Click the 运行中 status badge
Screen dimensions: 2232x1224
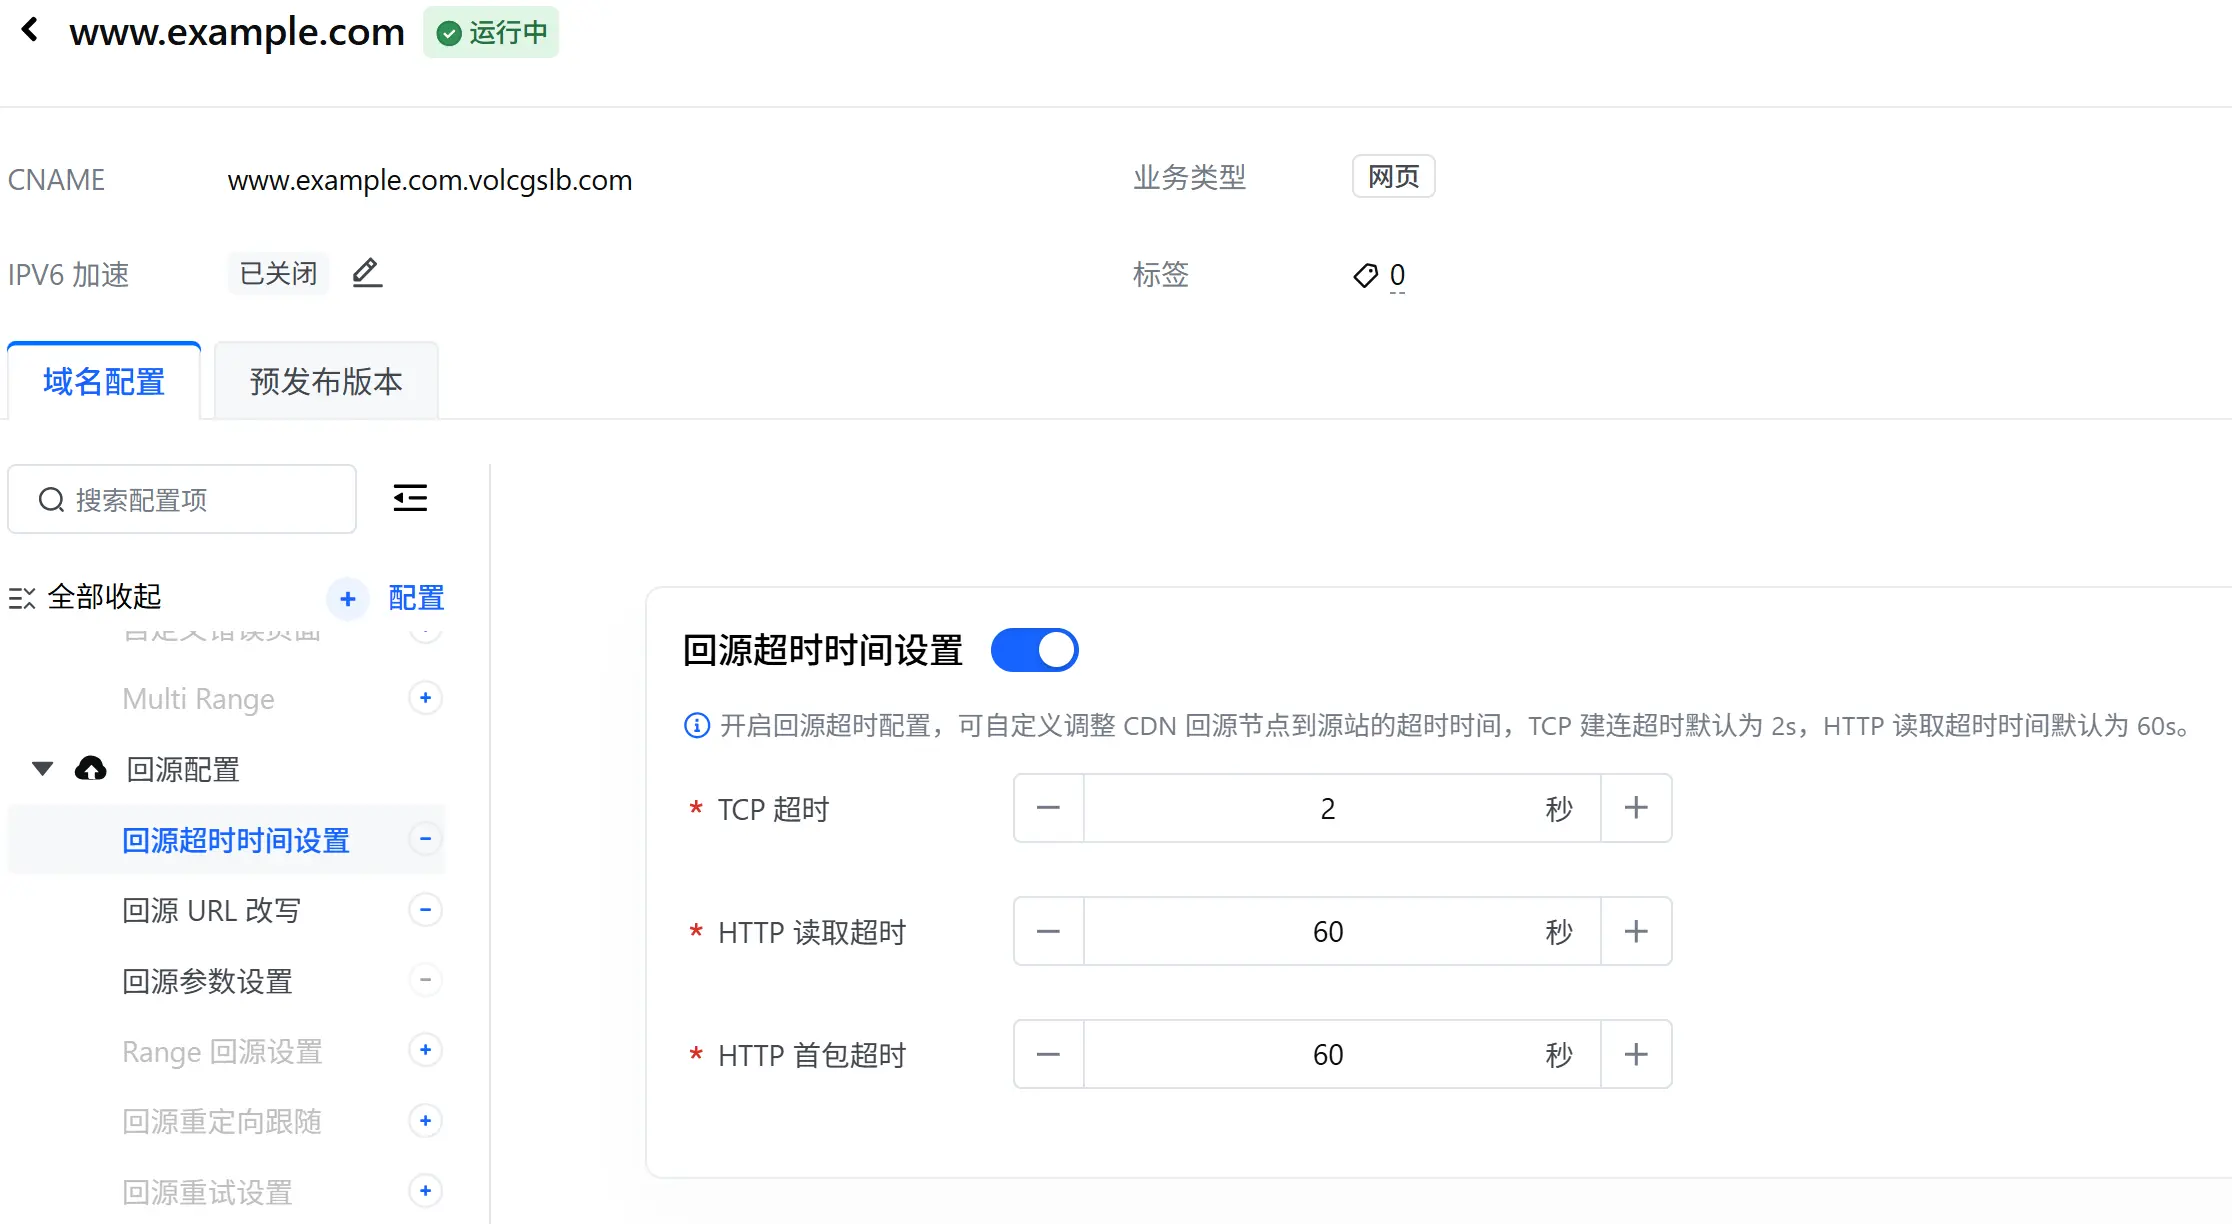tap(491, 32)
